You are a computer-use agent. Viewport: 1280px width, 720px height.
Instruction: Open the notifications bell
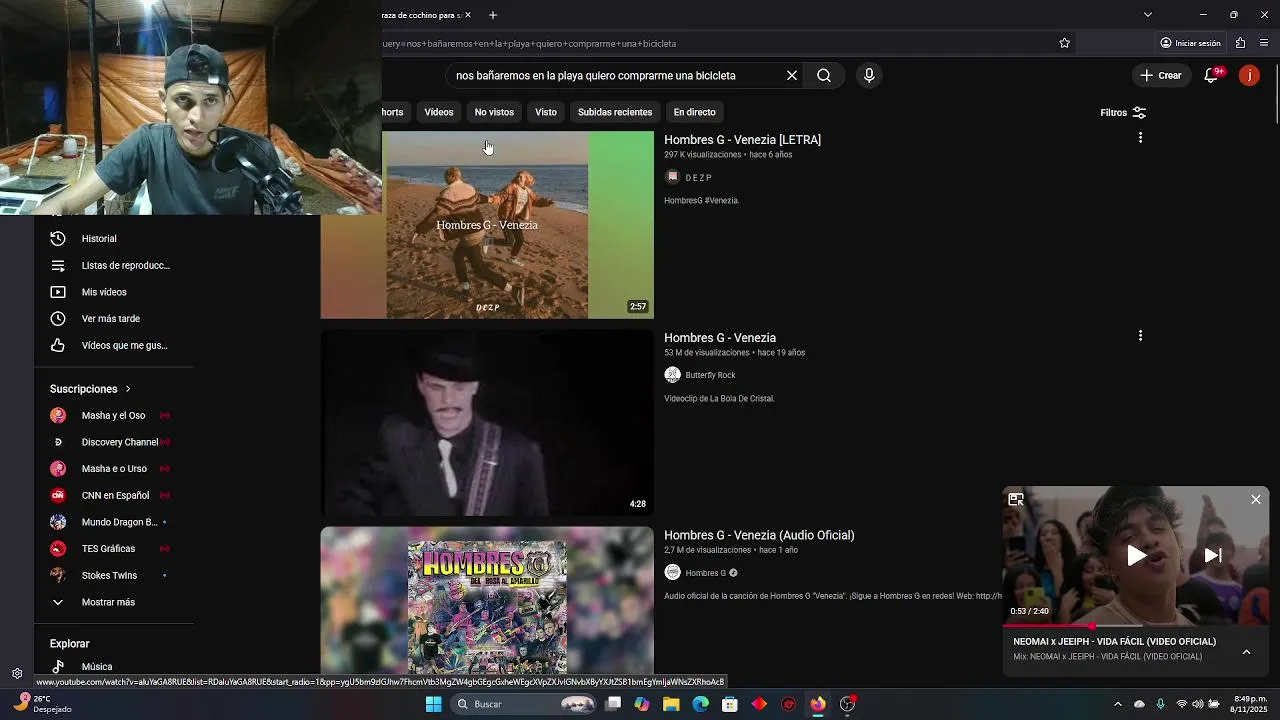tap(1211, 75)
